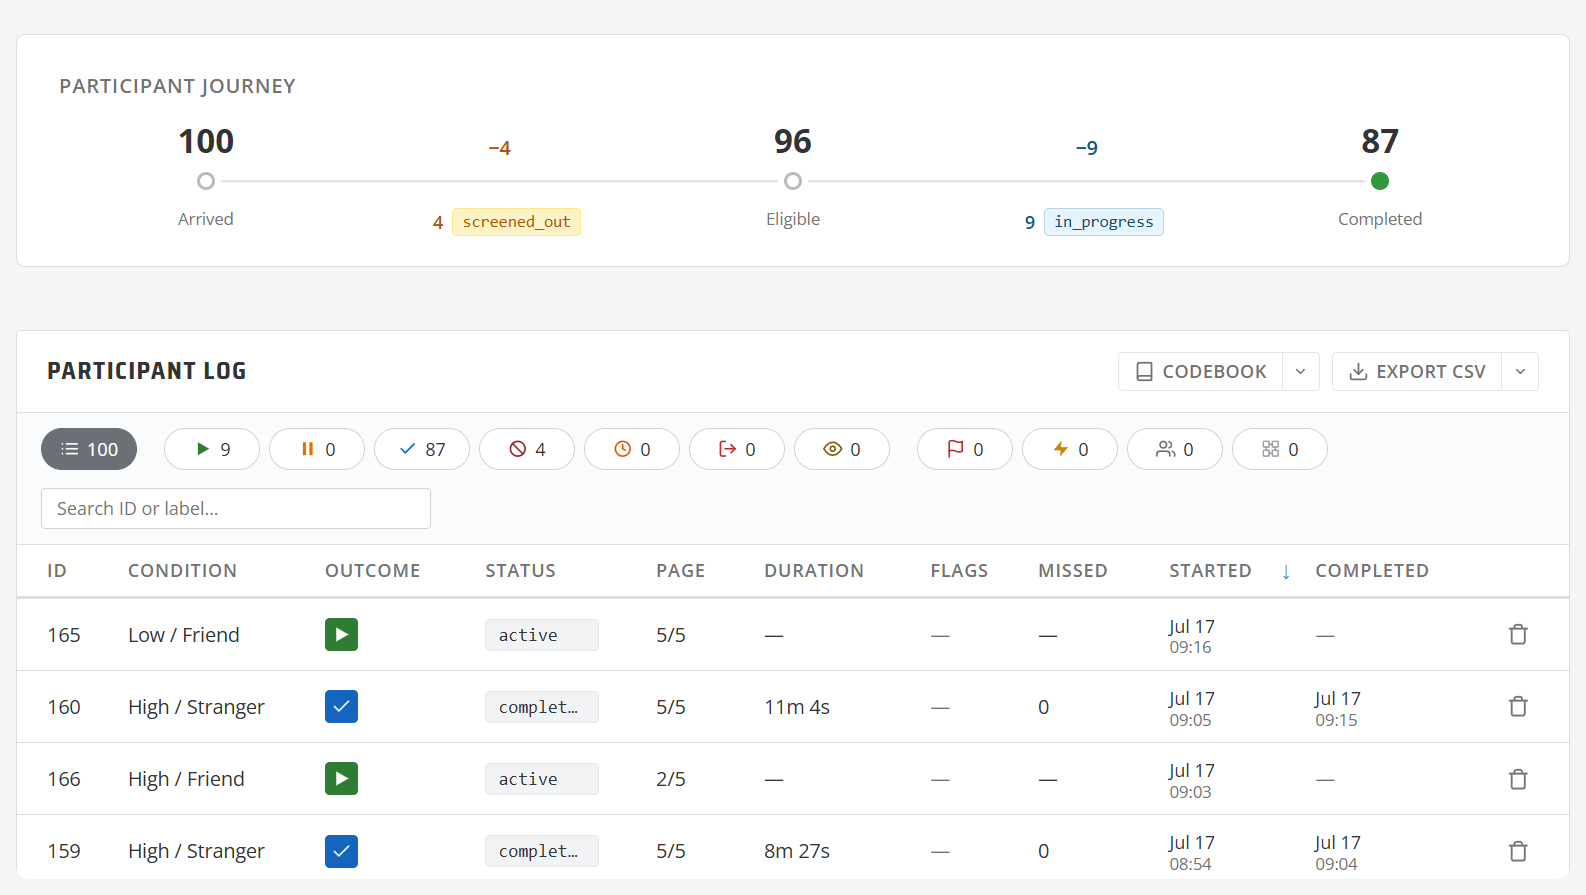Click the Export CSV button
Image resolution: width=1586 pixels, height=895 pixels.
[x=1417, y=371]
